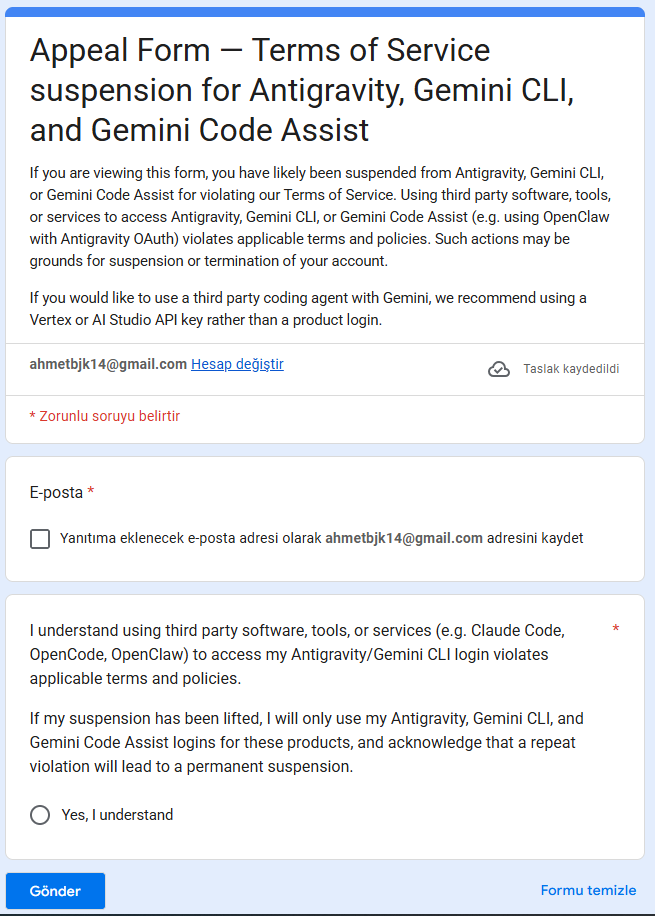Click the red asterisk beside E-posta

(91, 491)
